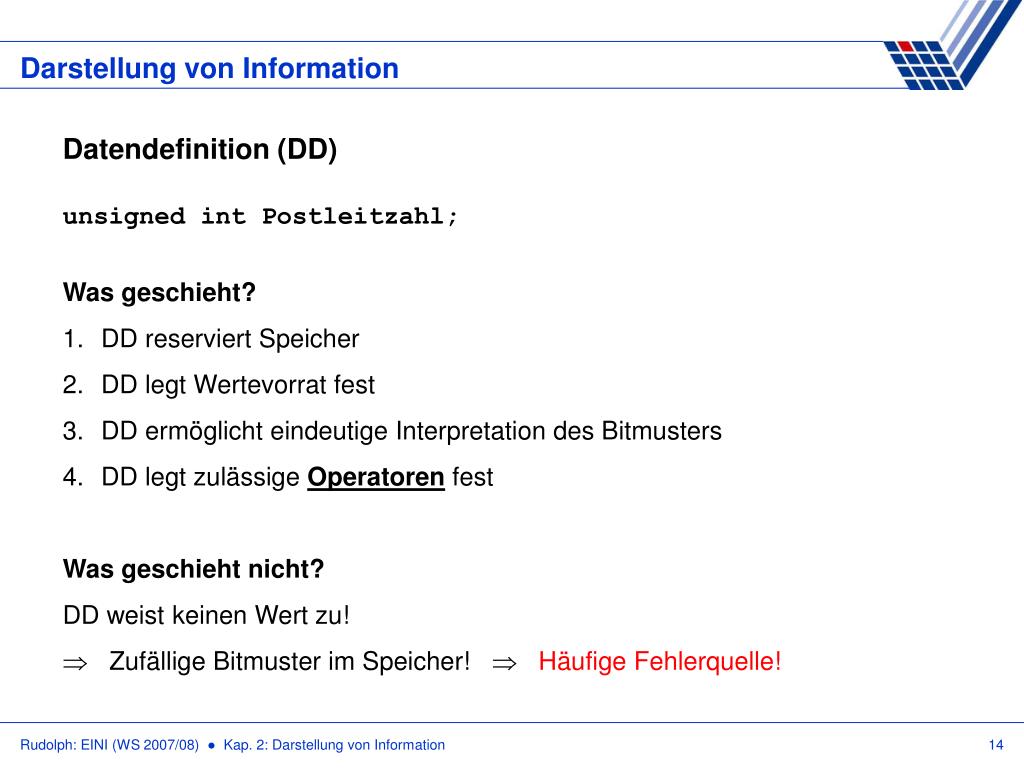Viewport: 1024px width, 768px height.
Task: Select list item number 4 about zulässige Operatoren
Action: click(278, 477)
